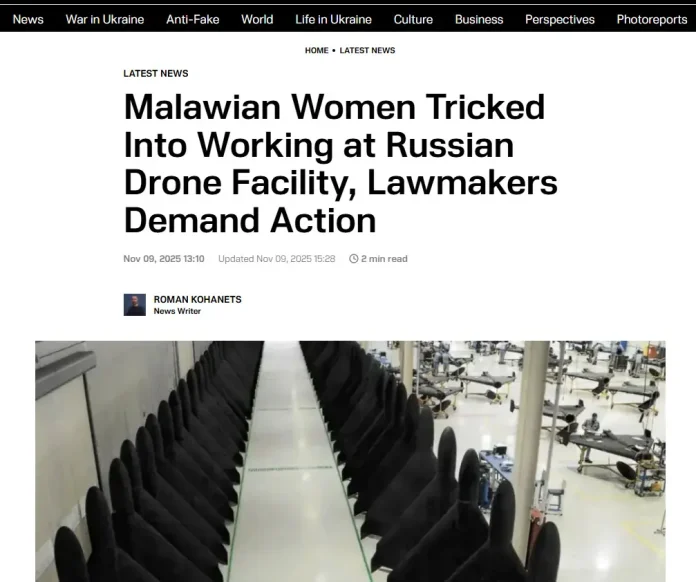Click Roman Kohanets author avatar
Image resolution: width=696 pixels, height=582 pixels.
click(x=134, y=305)
